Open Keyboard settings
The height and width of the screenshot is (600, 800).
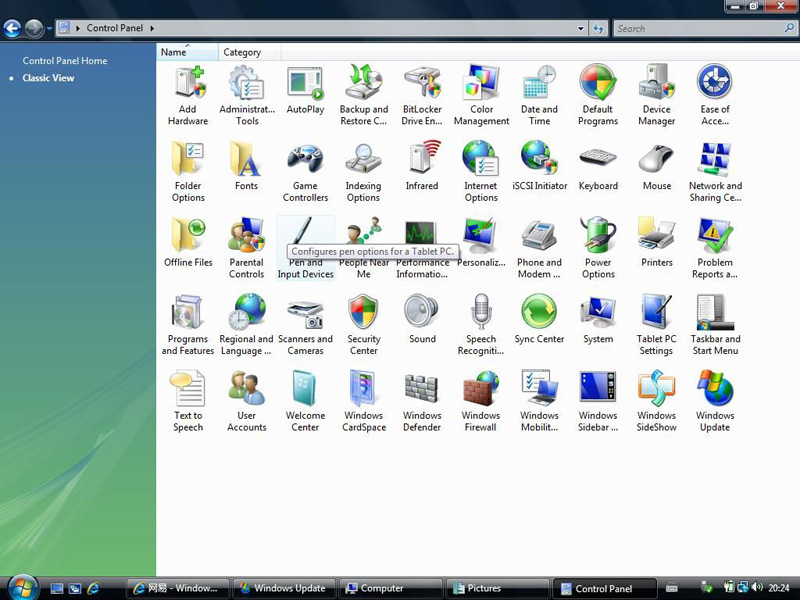click(598, 167)
